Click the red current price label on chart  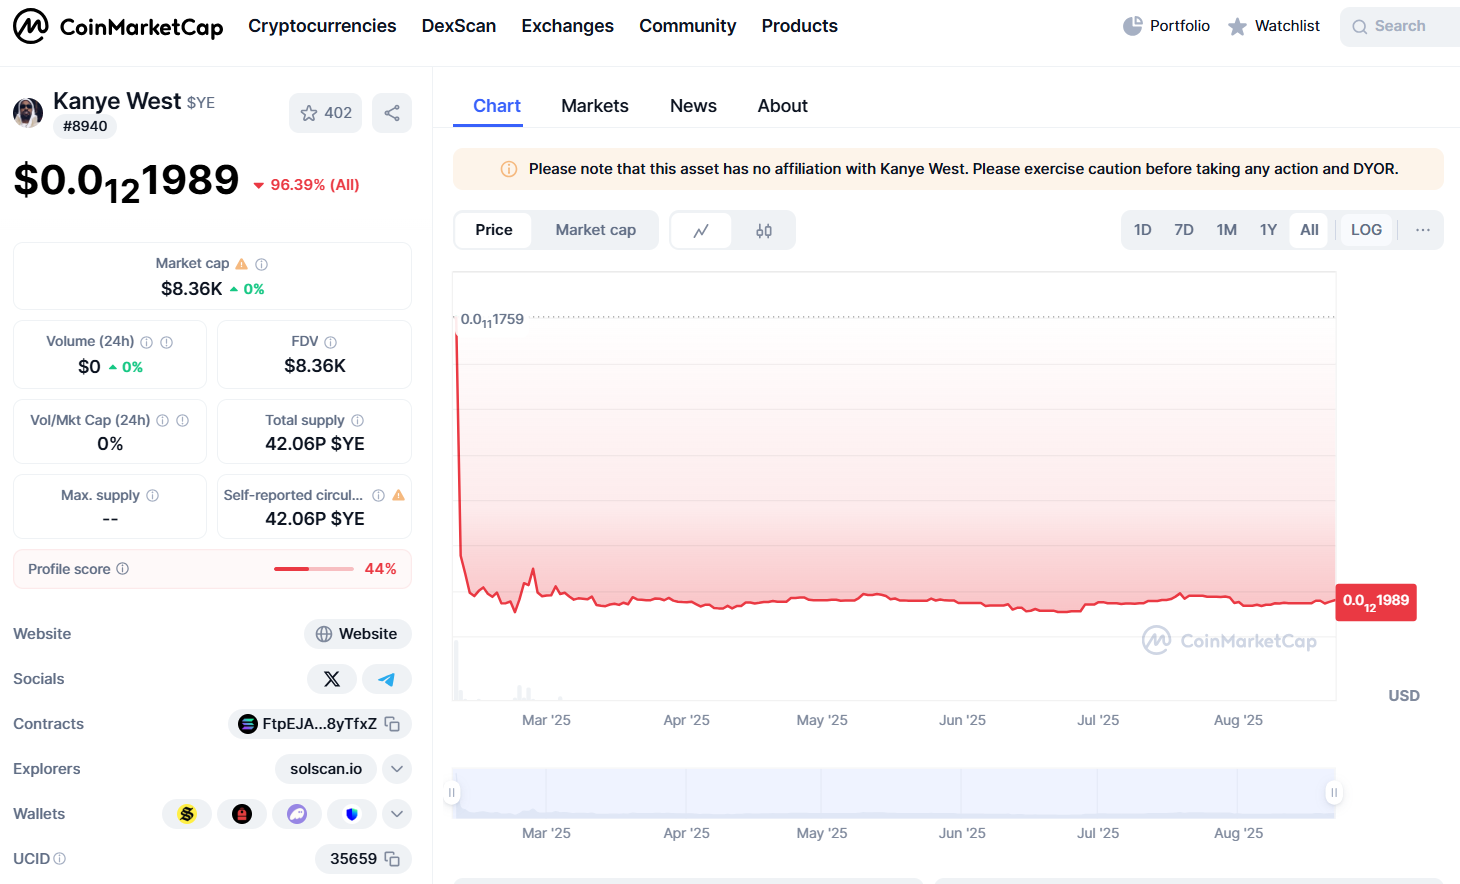coord(1376,601)
